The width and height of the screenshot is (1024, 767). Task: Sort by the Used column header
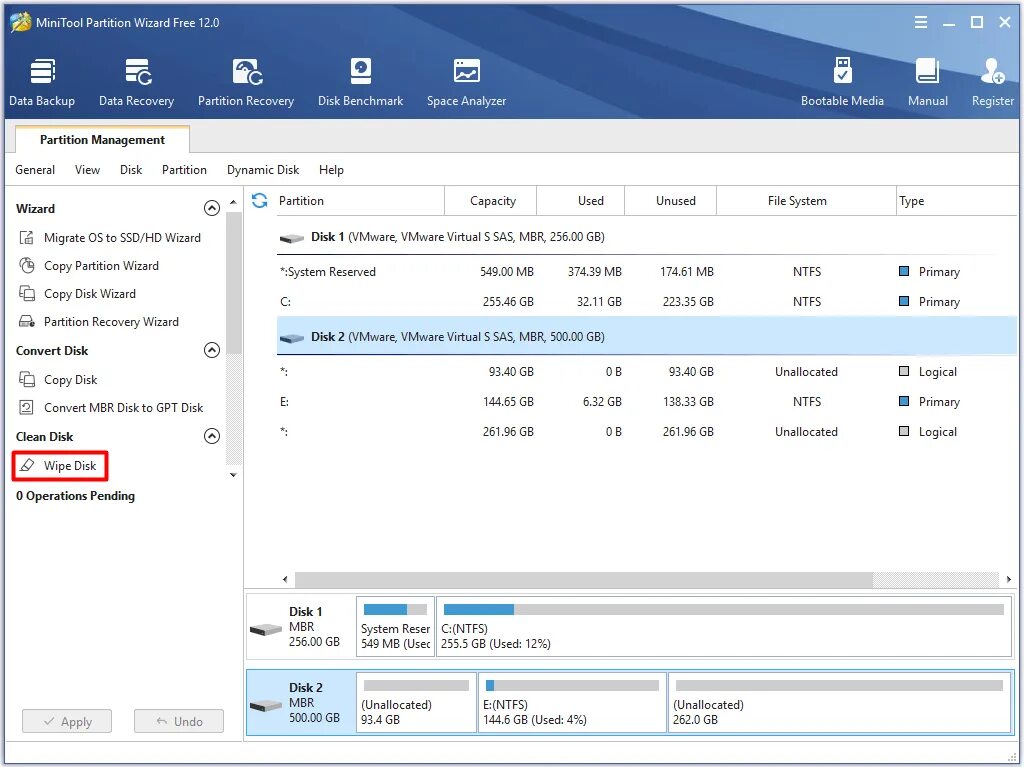click(x=581, y=201)
